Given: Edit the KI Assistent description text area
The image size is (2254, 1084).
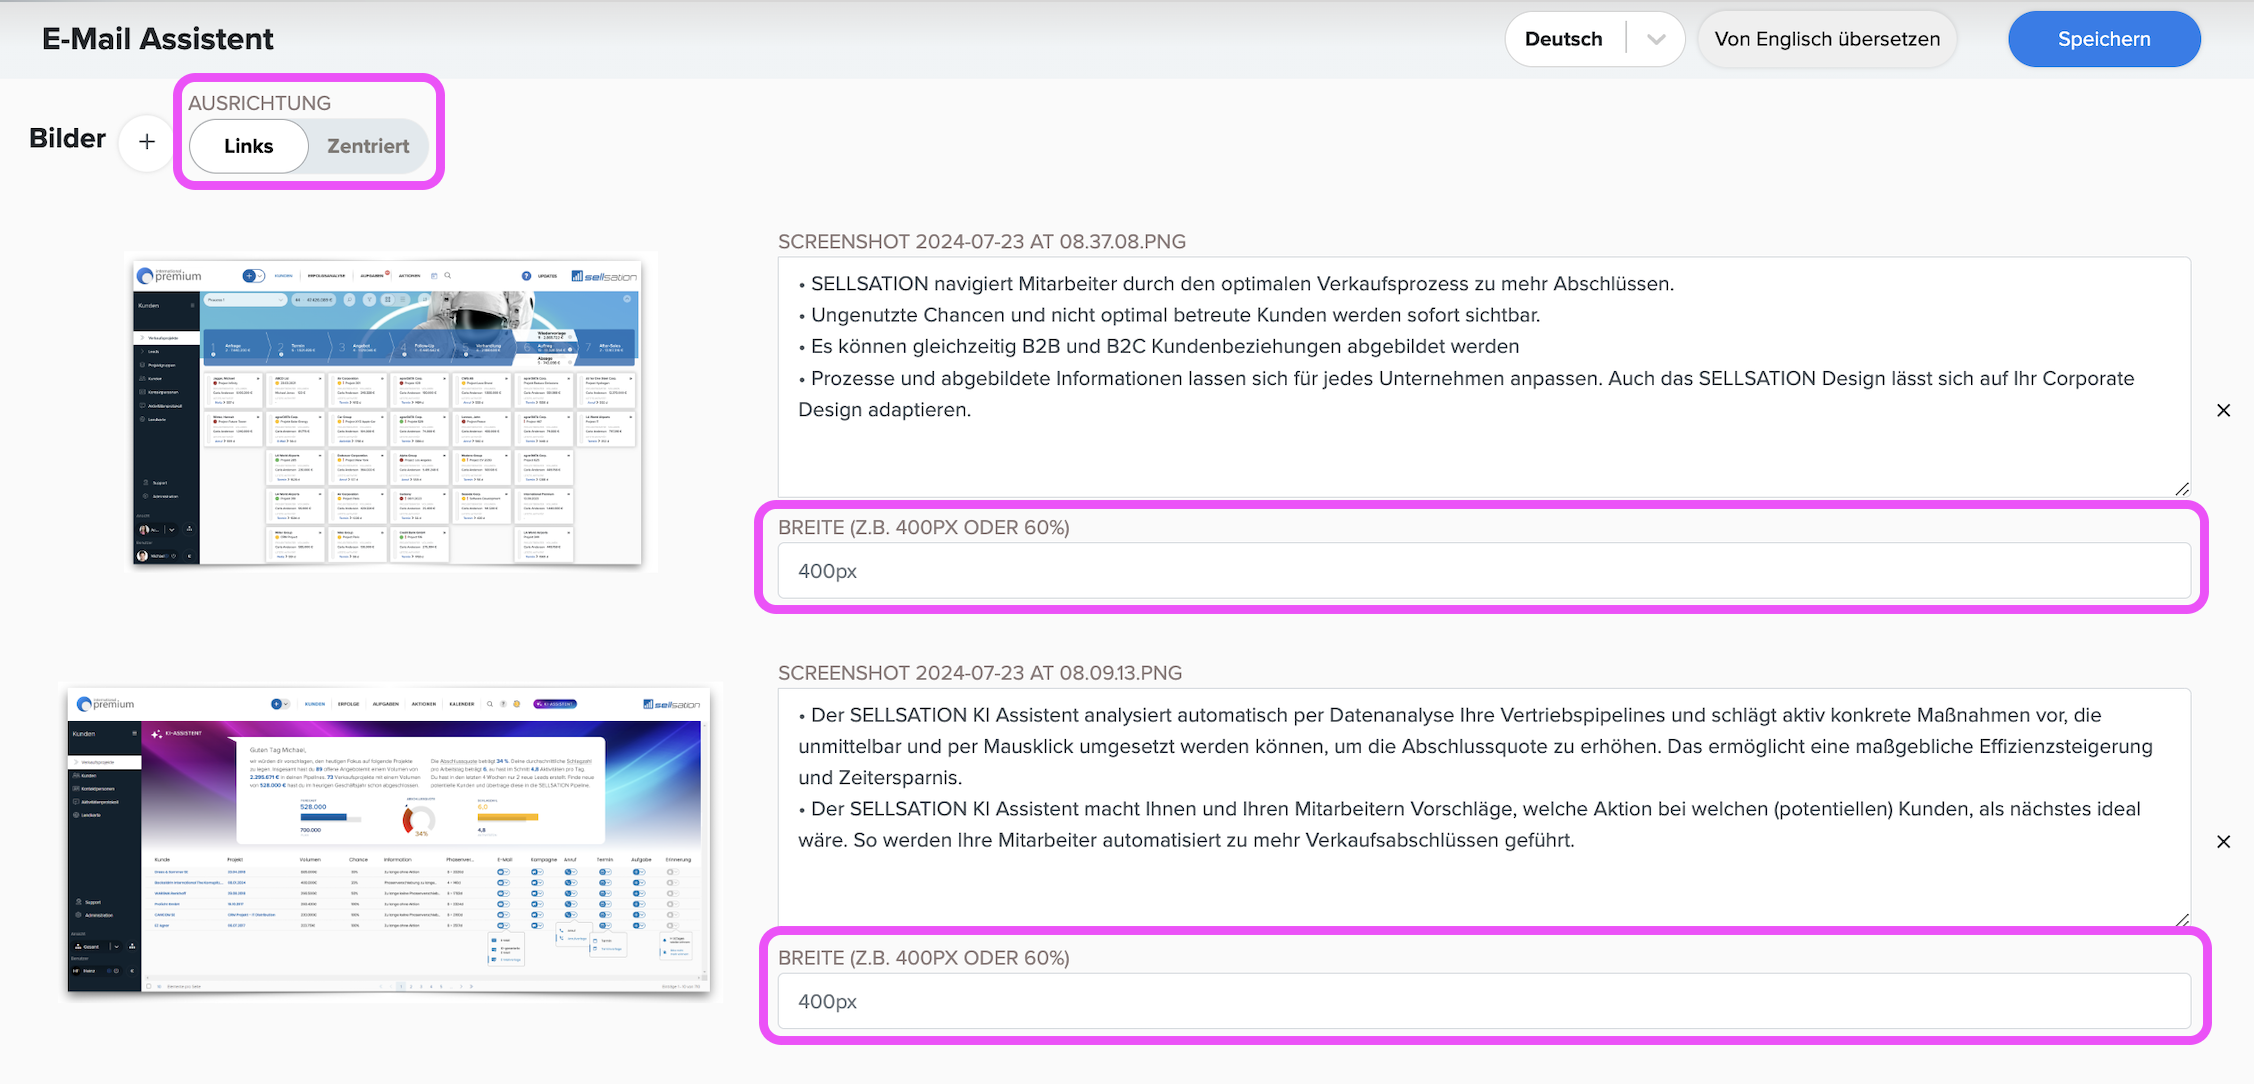Looking at the screenshot, I should point(1484,808).
